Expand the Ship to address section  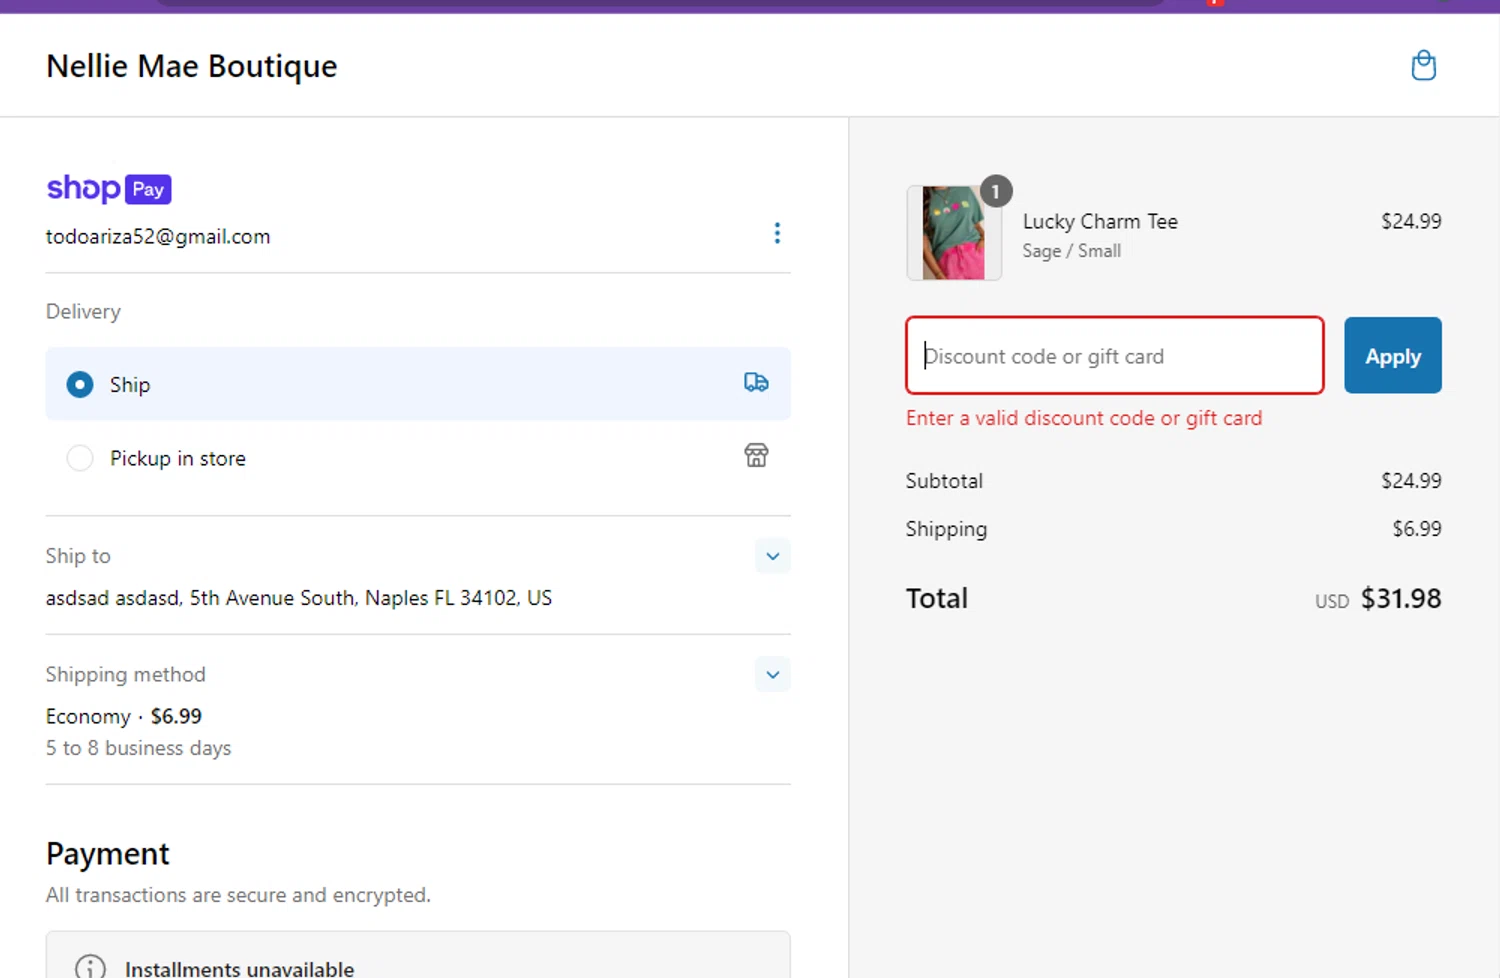click(772, 556)
